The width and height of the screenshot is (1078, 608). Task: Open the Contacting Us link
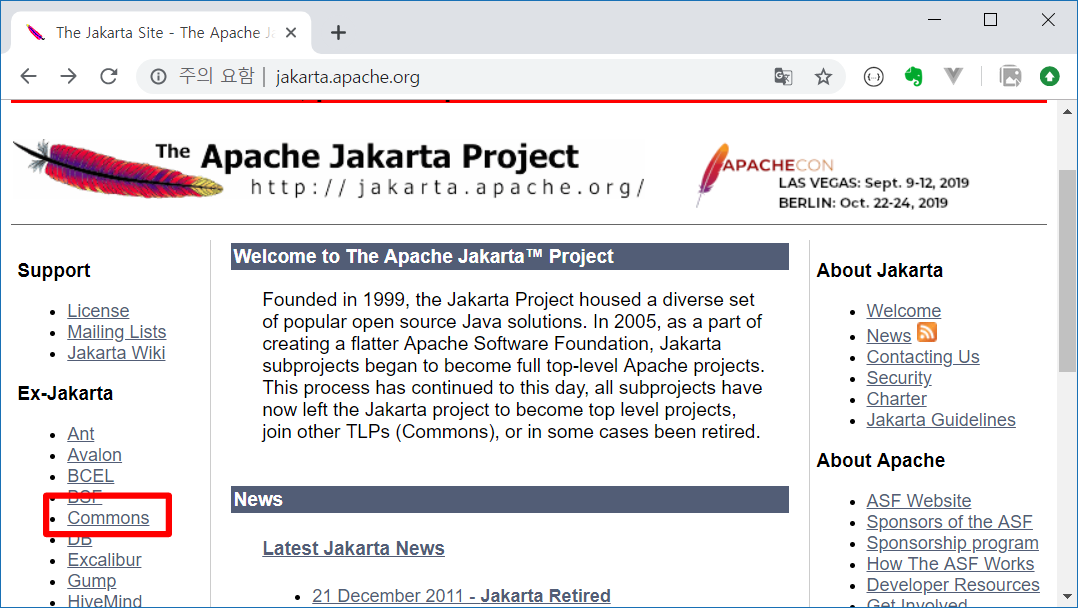click(x=923, y=357)
